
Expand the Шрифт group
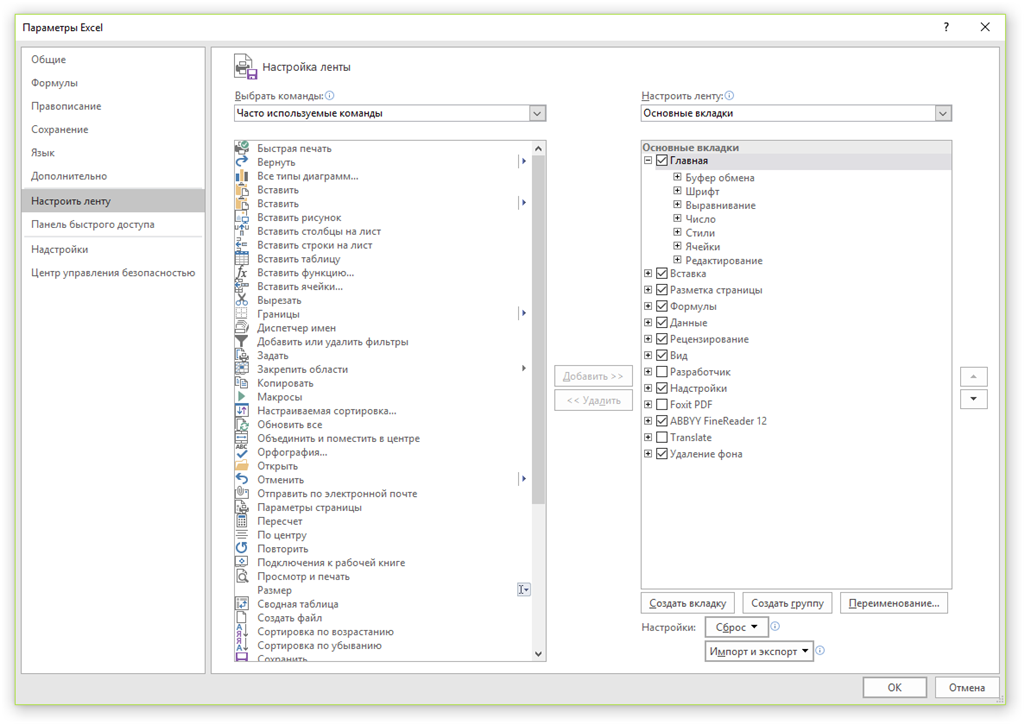click(x=677, y=191)
